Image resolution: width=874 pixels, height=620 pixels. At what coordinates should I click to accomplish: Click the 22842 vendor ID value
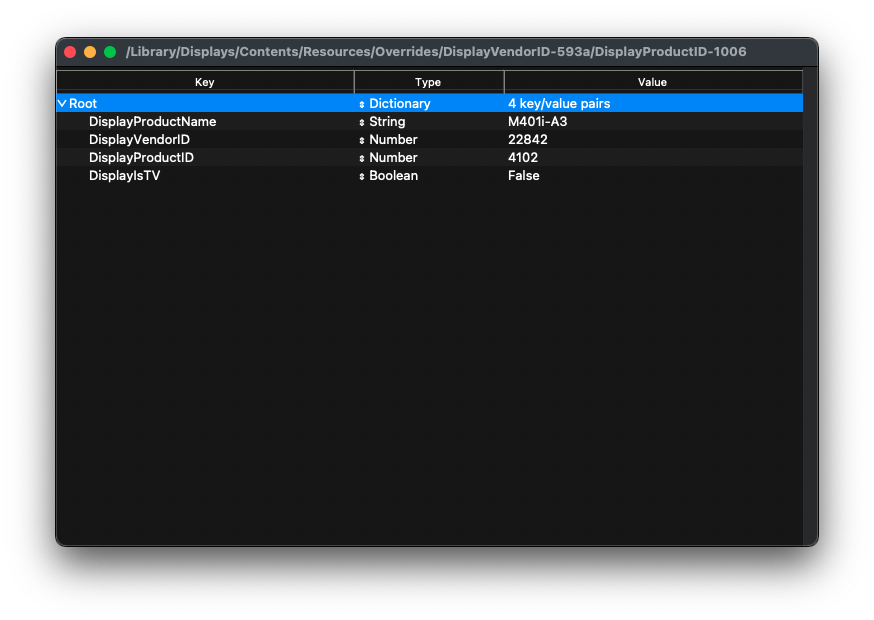(x=527, y=140)
